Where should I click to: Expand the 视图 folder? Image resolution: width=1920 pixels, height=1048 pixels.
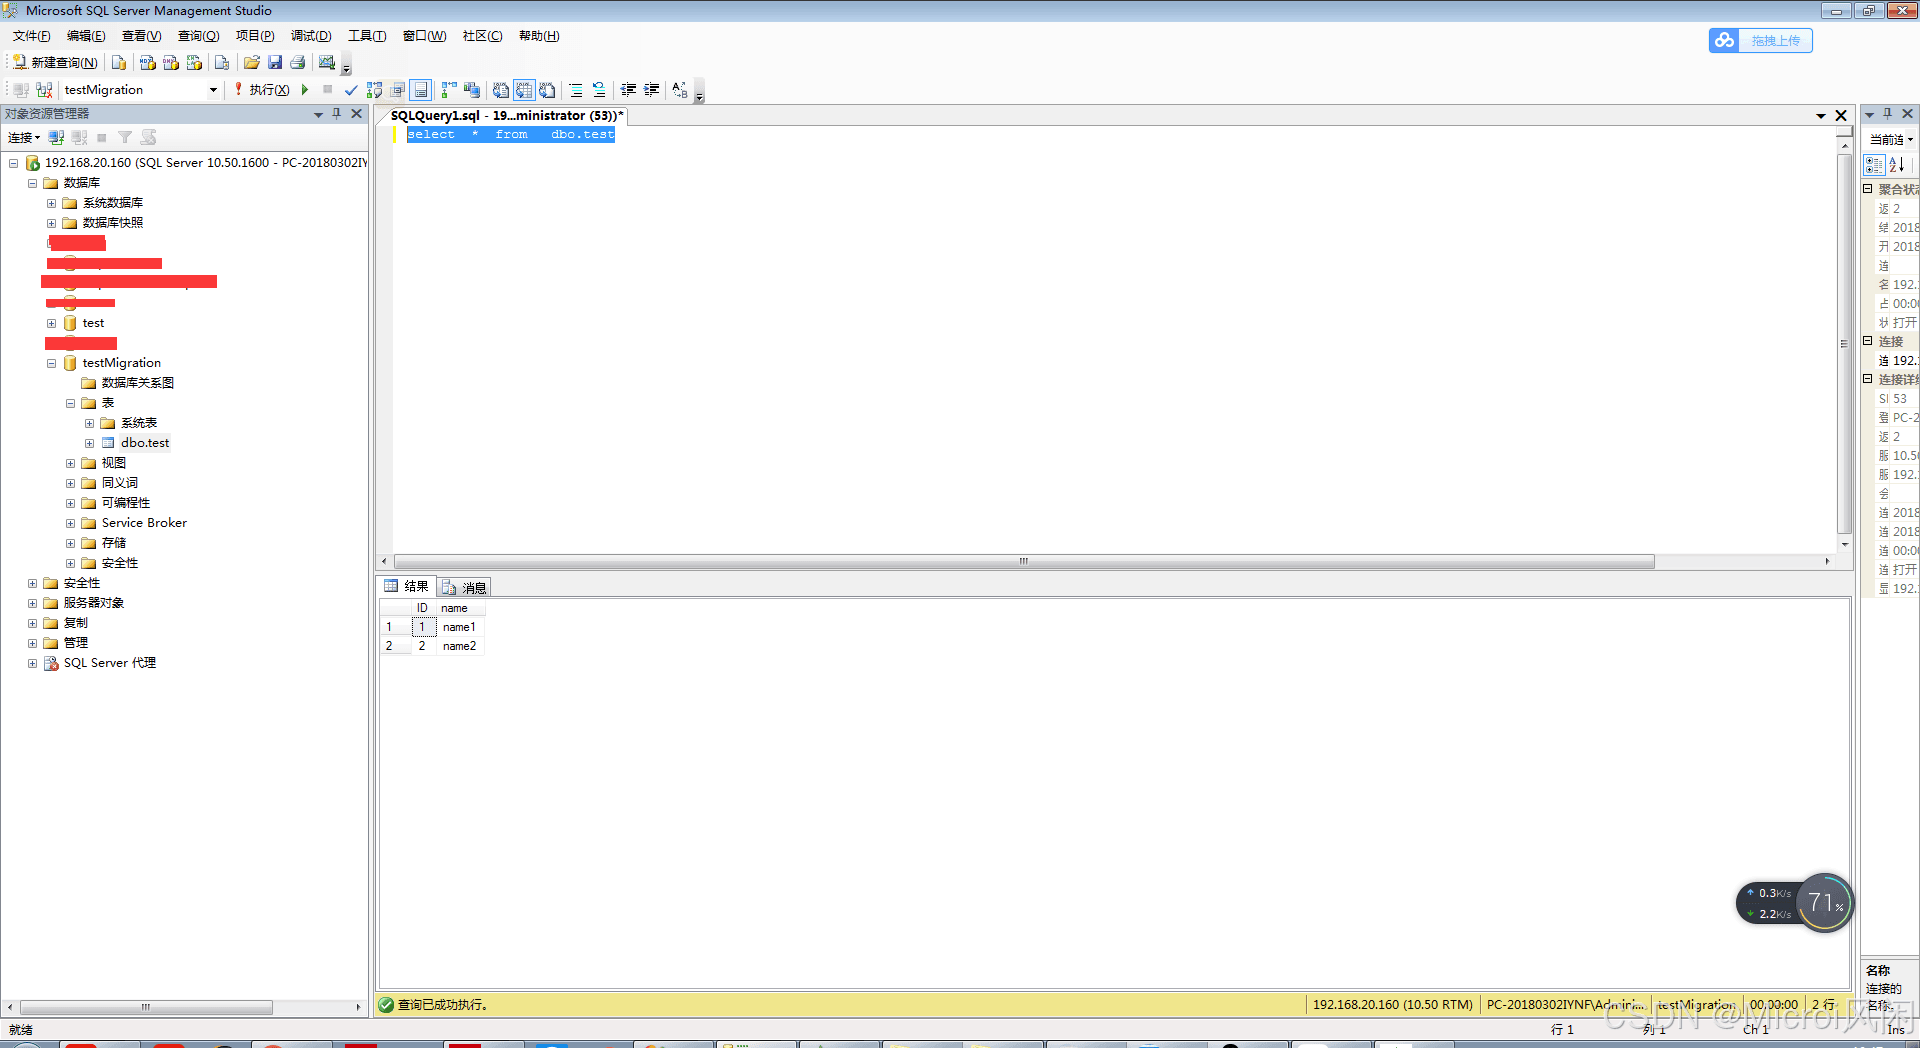point(70,463)
